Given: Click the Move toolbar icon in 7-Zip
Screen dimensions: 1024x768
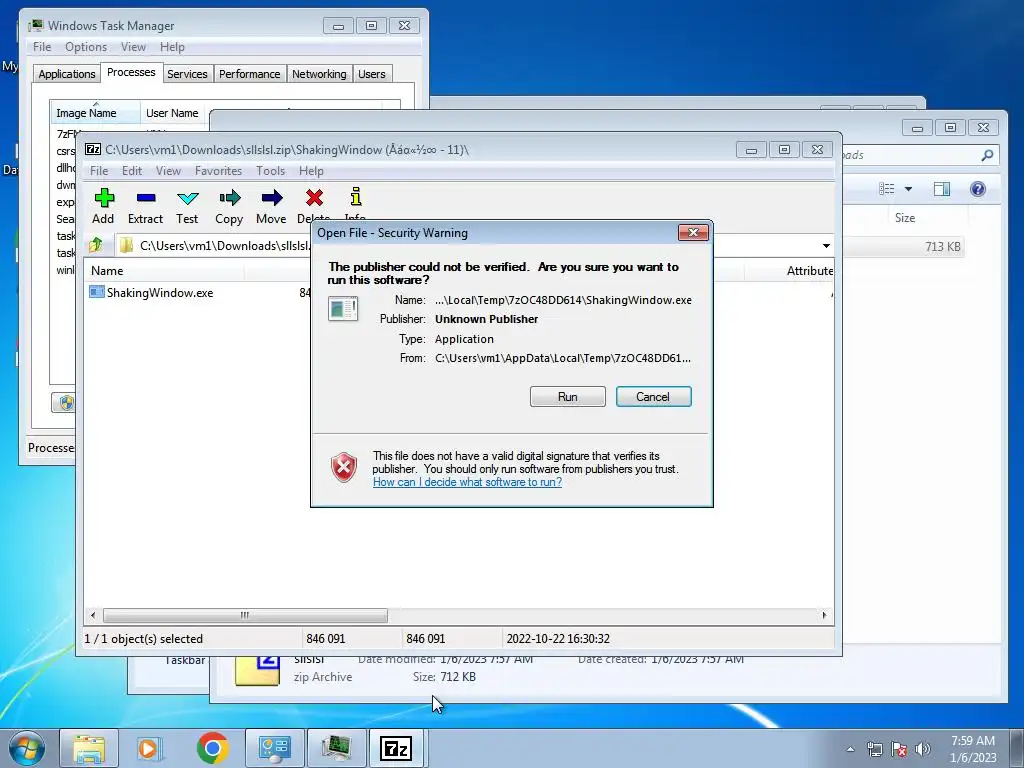Looking at the screenshot, I should coord(272,198).
